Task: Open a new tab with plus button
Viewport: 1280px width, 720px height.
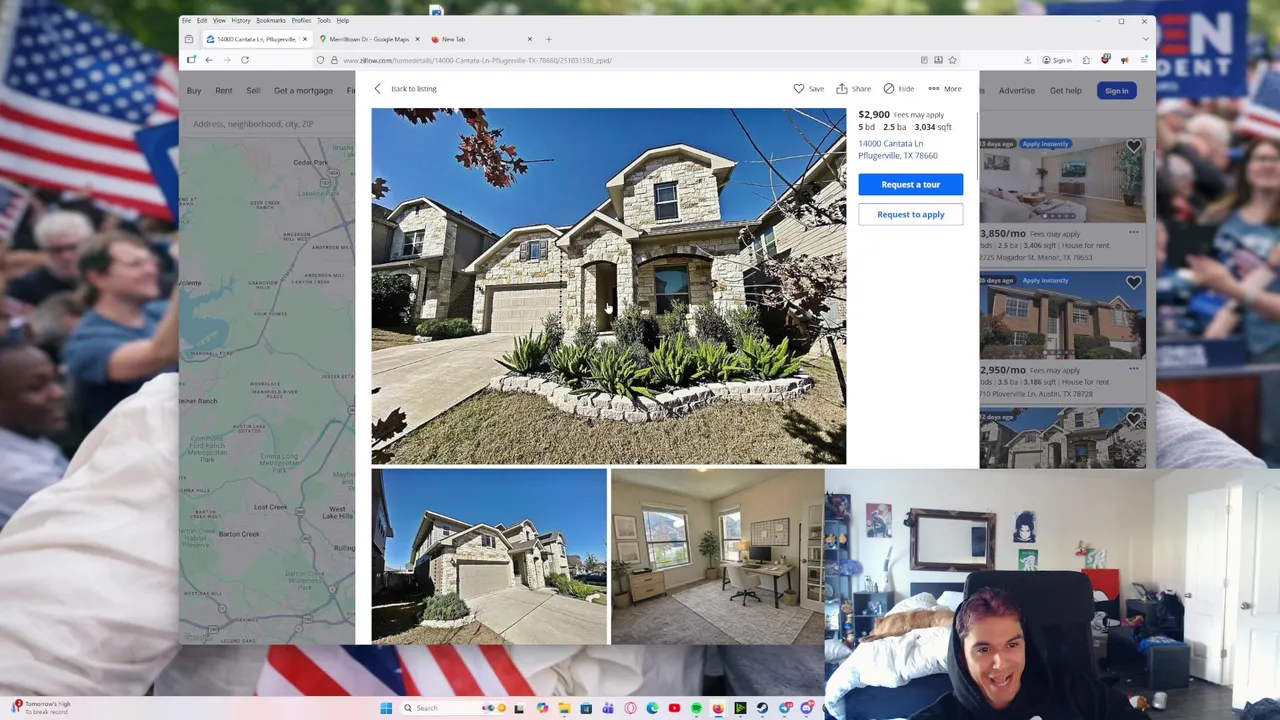Action: 548,39
